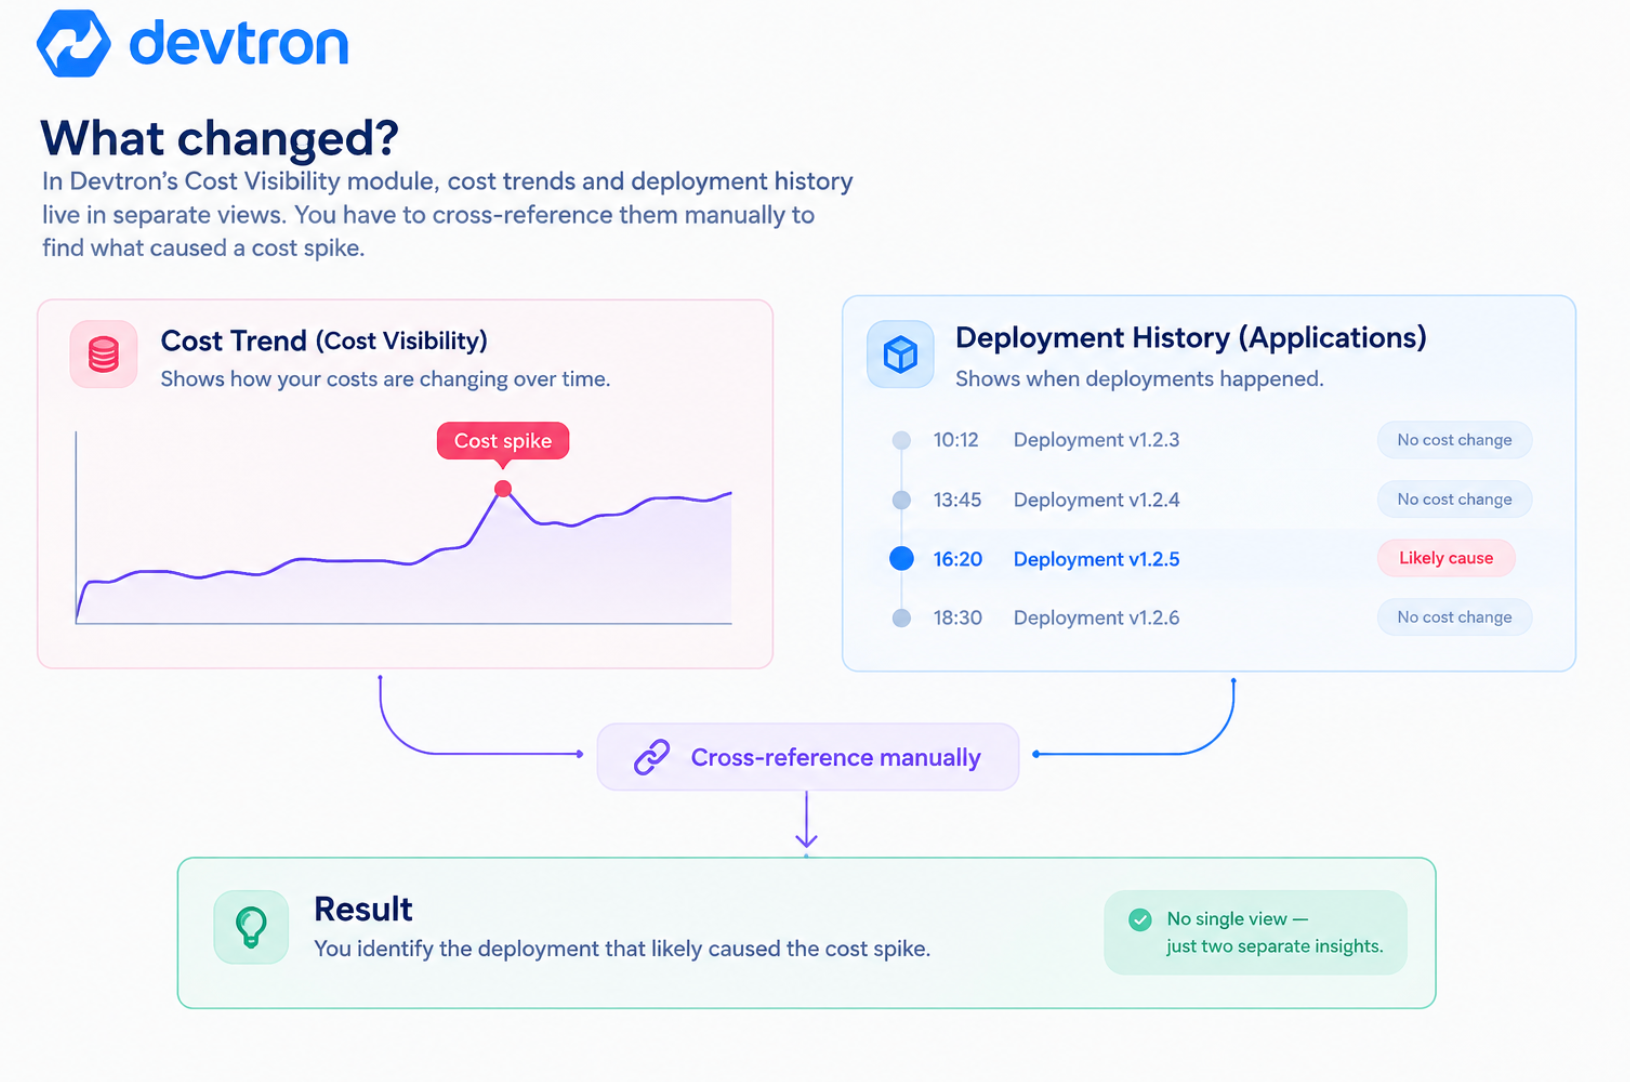Click the green lightbulb Result icon

(251, 927)
